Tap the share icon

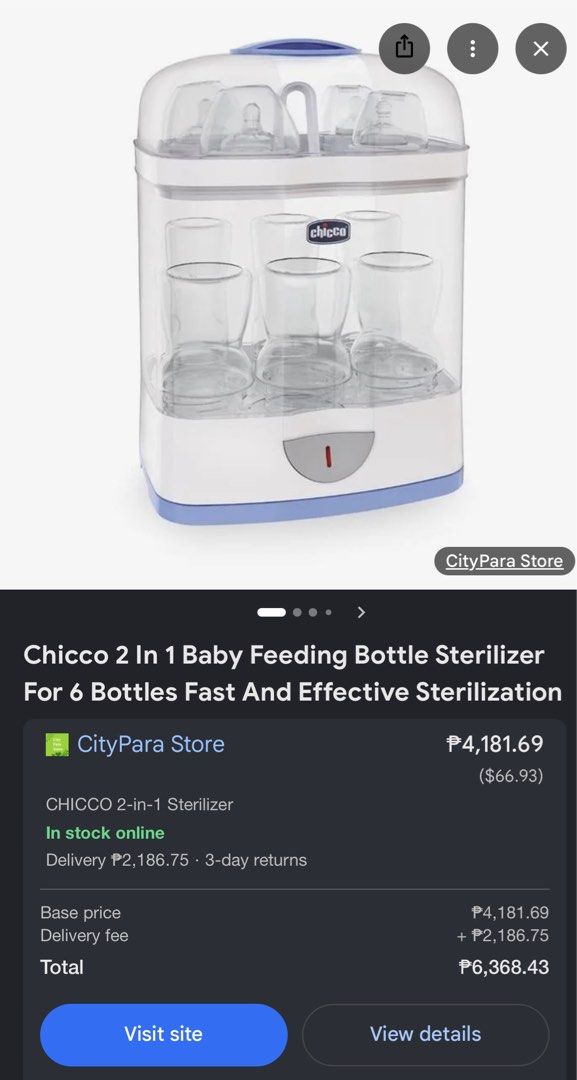point(404,48)
